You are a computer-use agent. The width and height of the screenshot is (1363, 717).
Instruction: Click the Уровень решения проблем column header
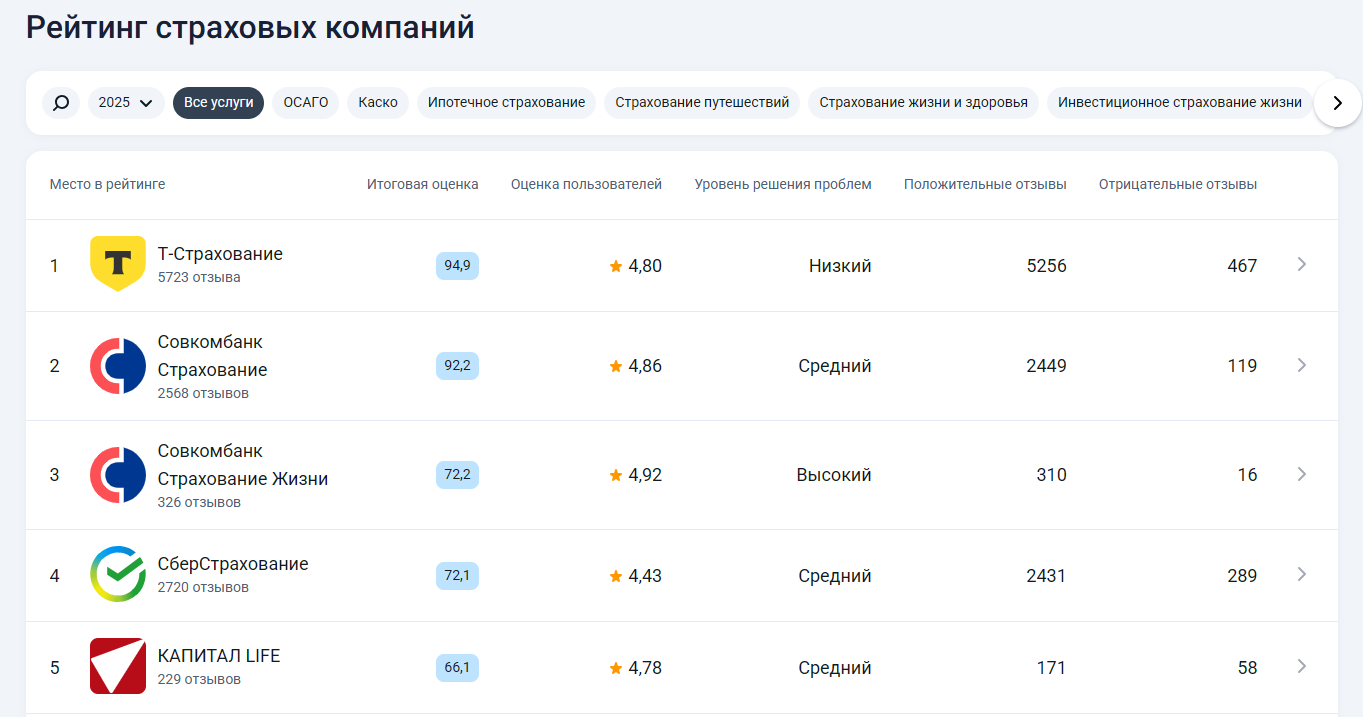pos(783,184)
